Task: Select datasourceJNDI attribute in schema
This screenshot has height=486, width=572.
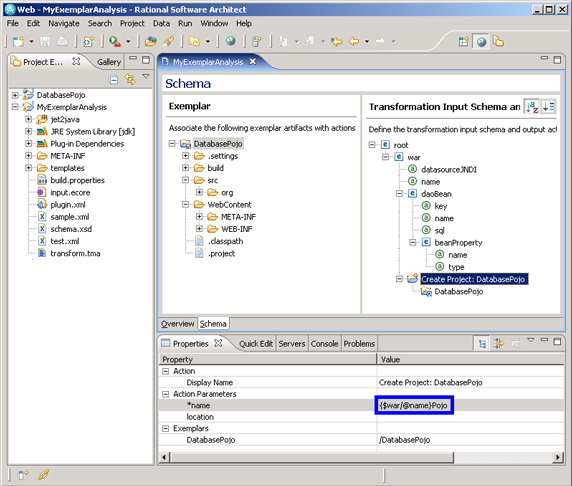Action: (449, 169)
